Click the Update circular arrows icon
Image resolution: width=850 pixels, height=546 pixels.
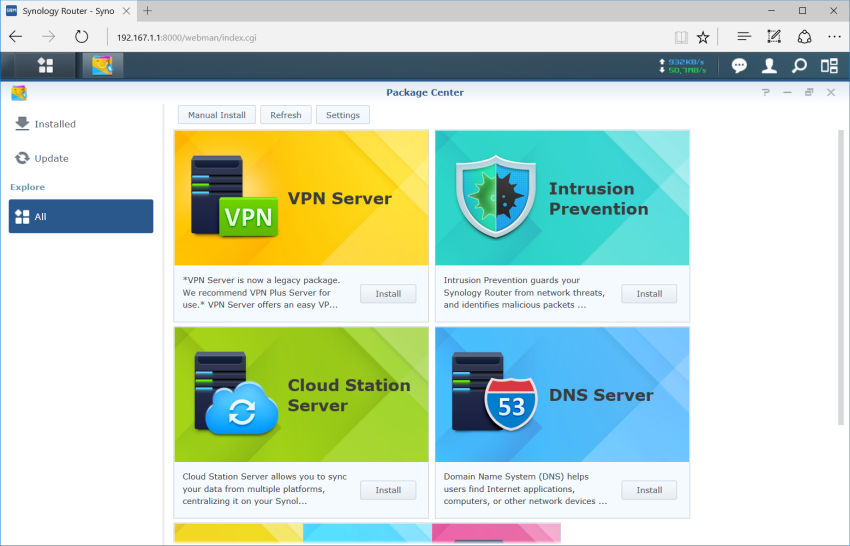(x=22, y=158)
